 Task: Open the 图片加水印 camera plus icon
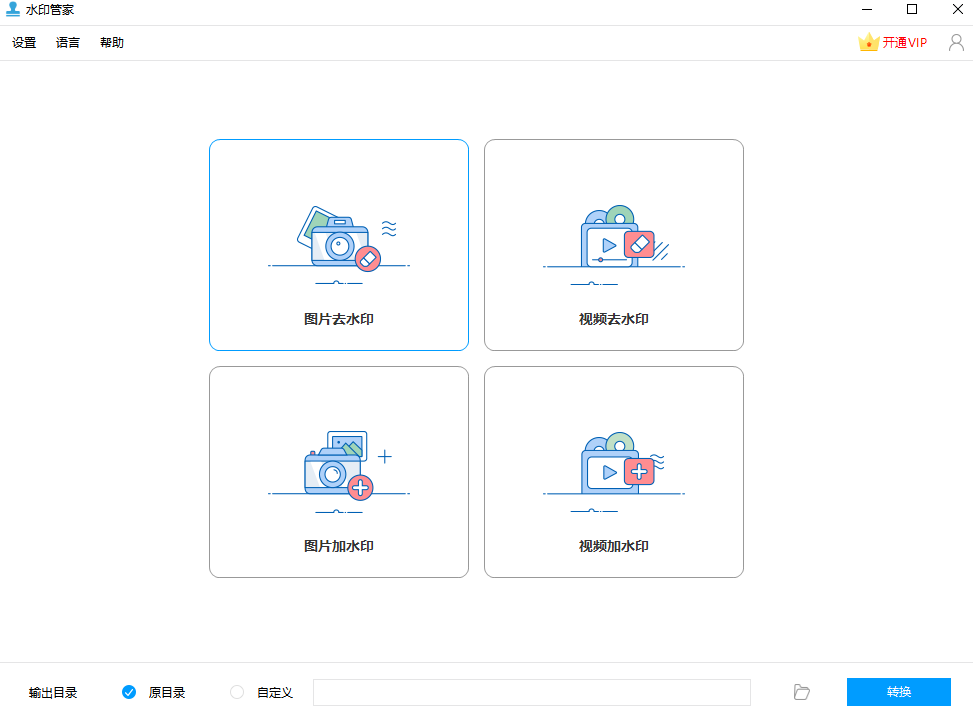(x=339, y=472)
